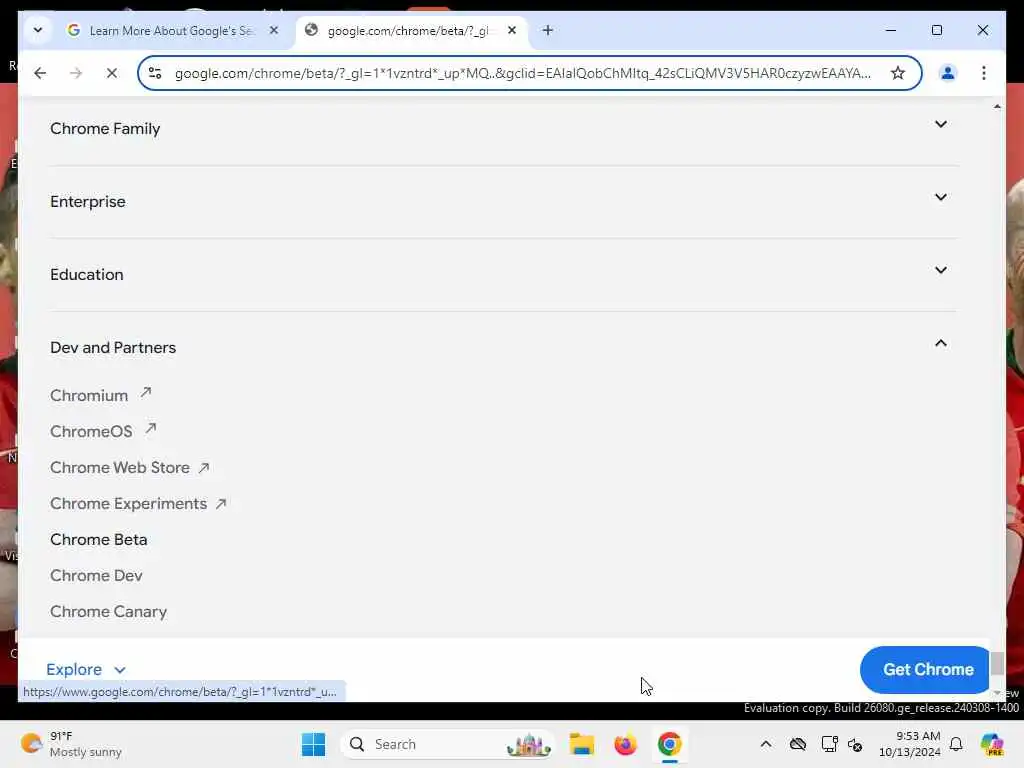Open the notifications bell icon

956,744
